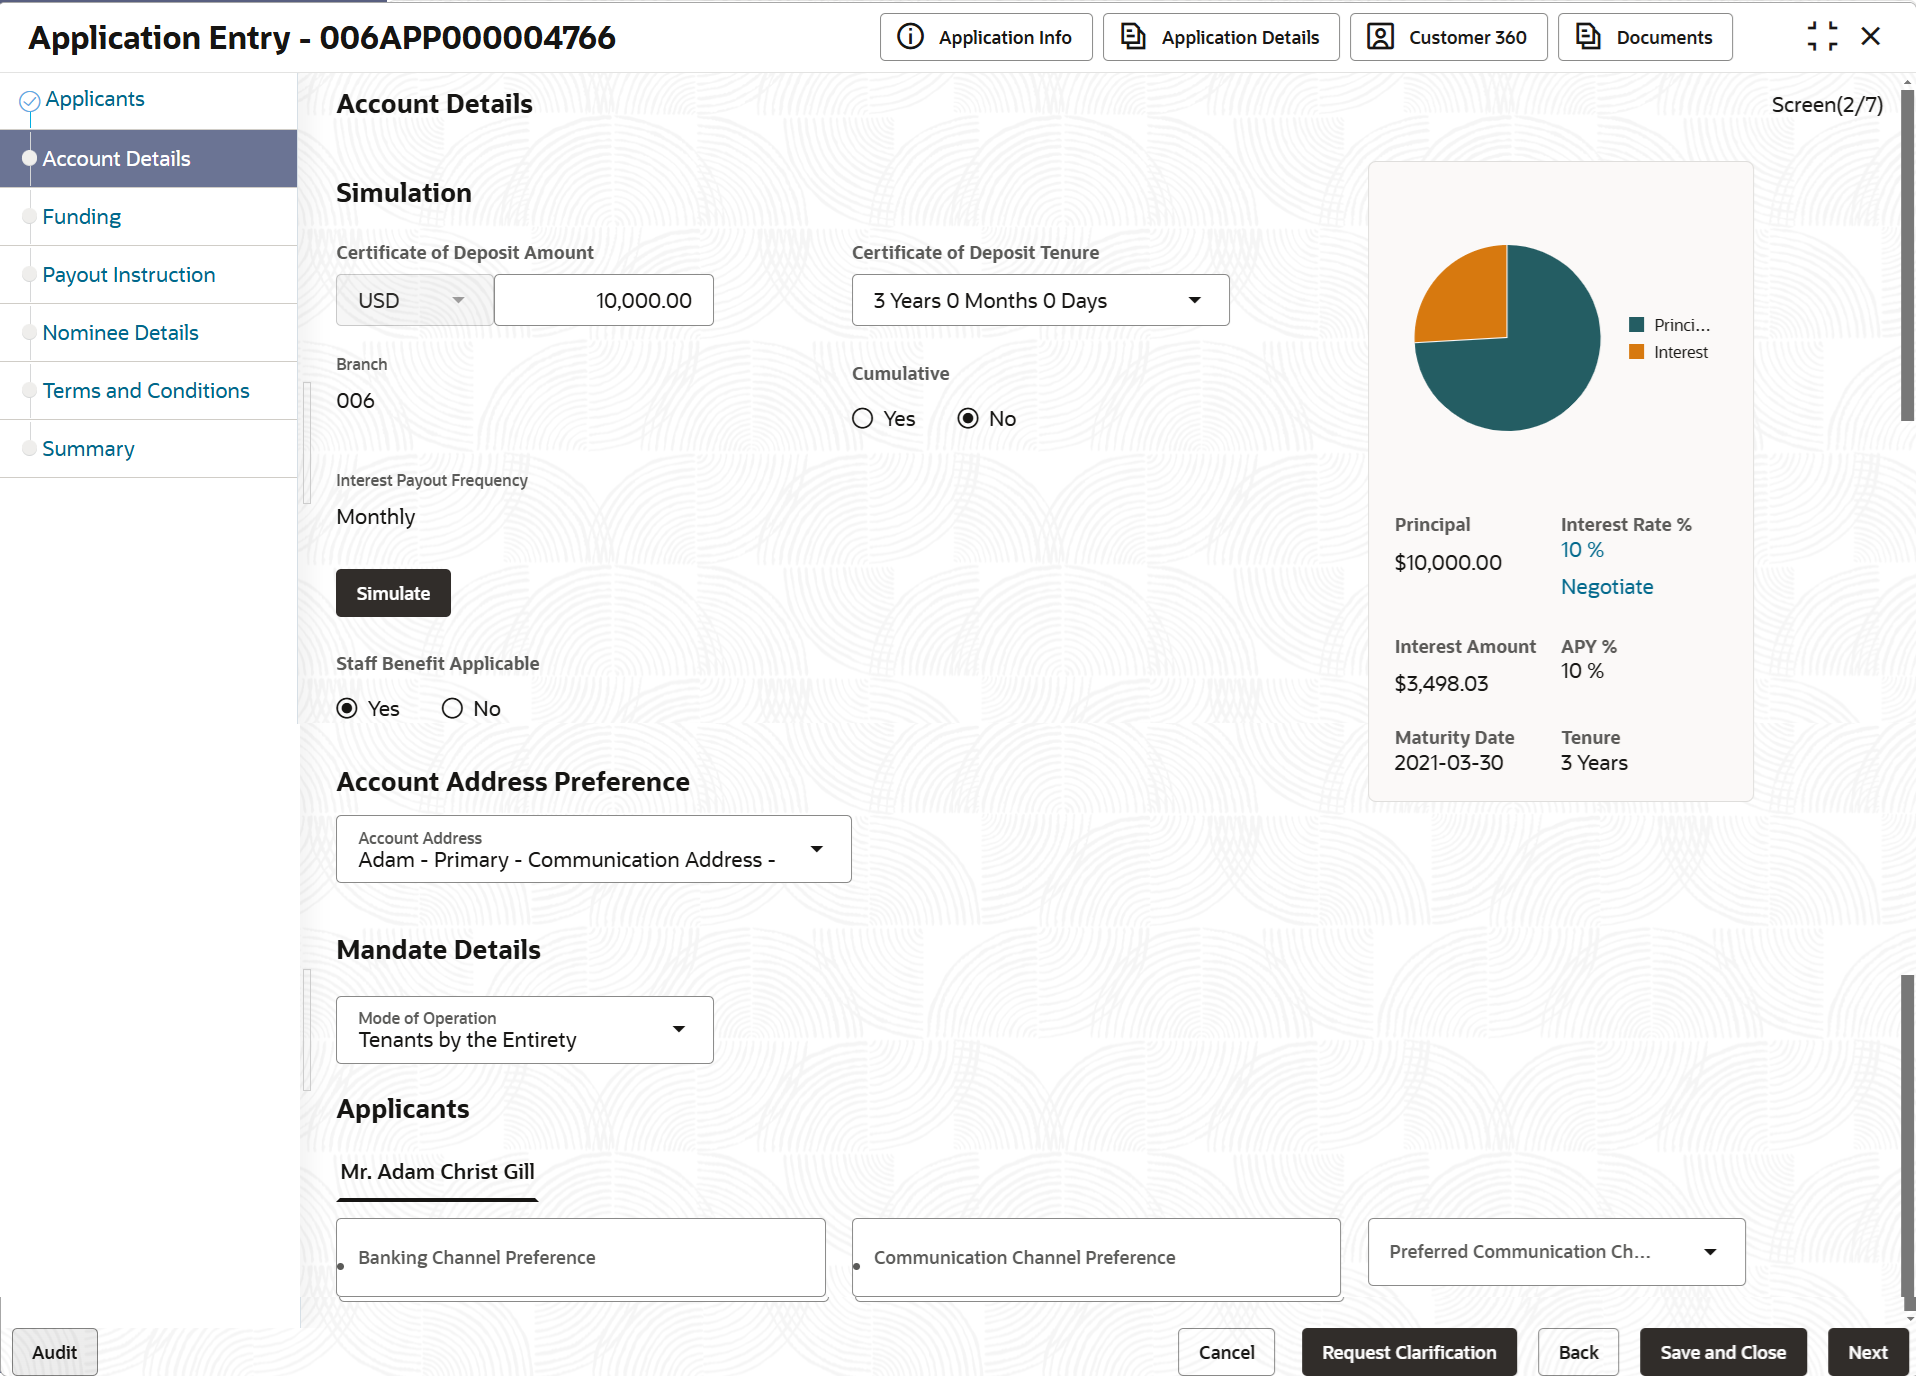Screen dimensions: 1916x1393
Task: Open Application Details document icon
Action: click(x=1132, y=37)
